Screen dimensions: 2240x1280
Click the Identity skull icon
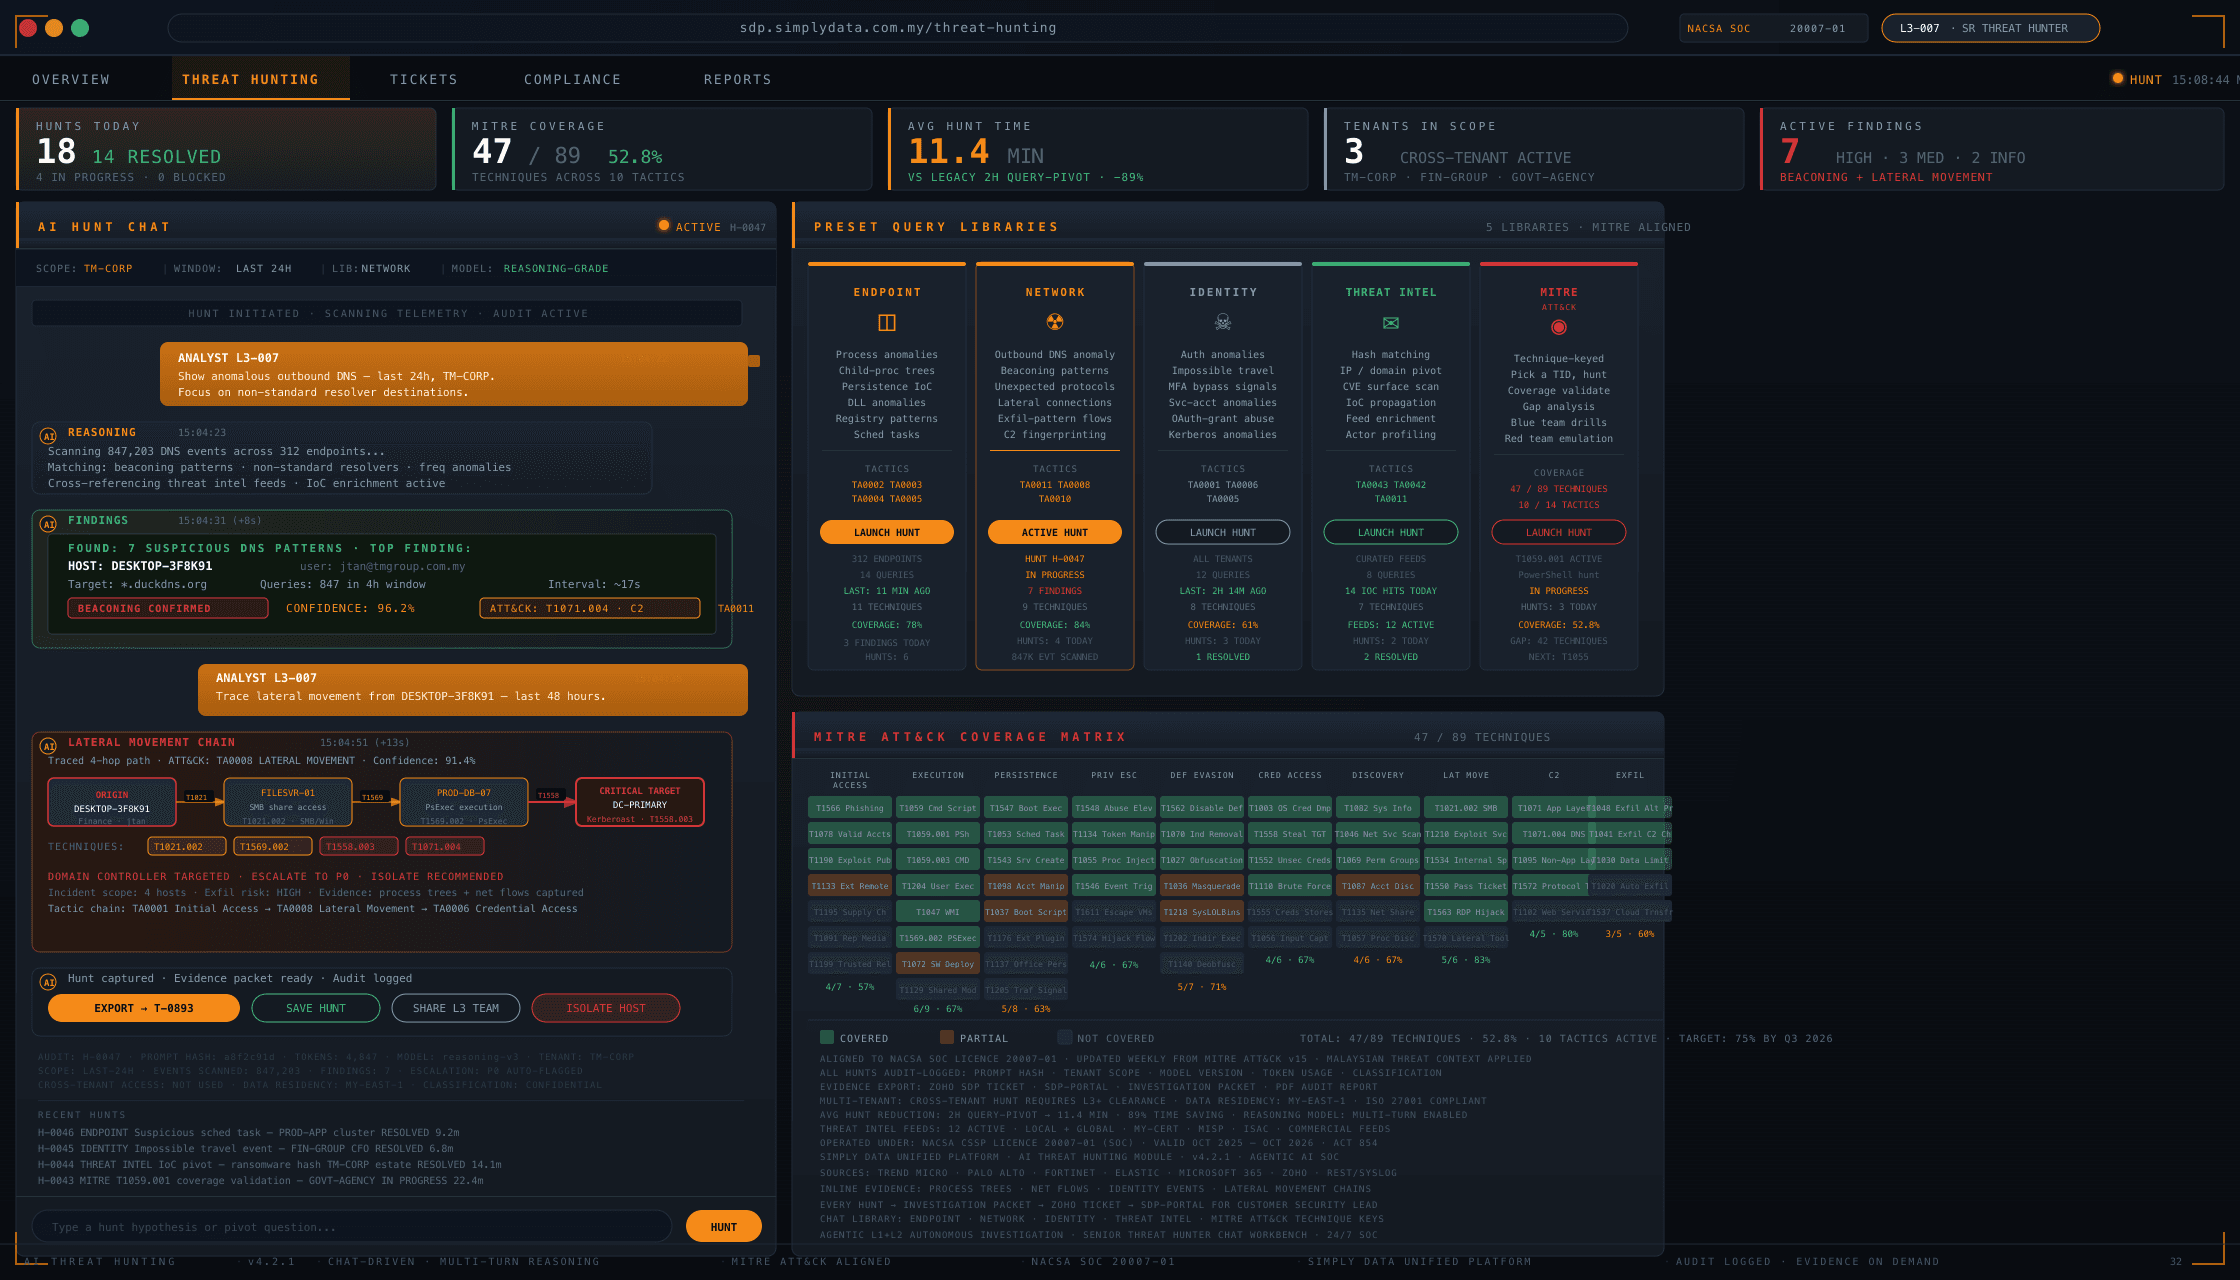1223,322
